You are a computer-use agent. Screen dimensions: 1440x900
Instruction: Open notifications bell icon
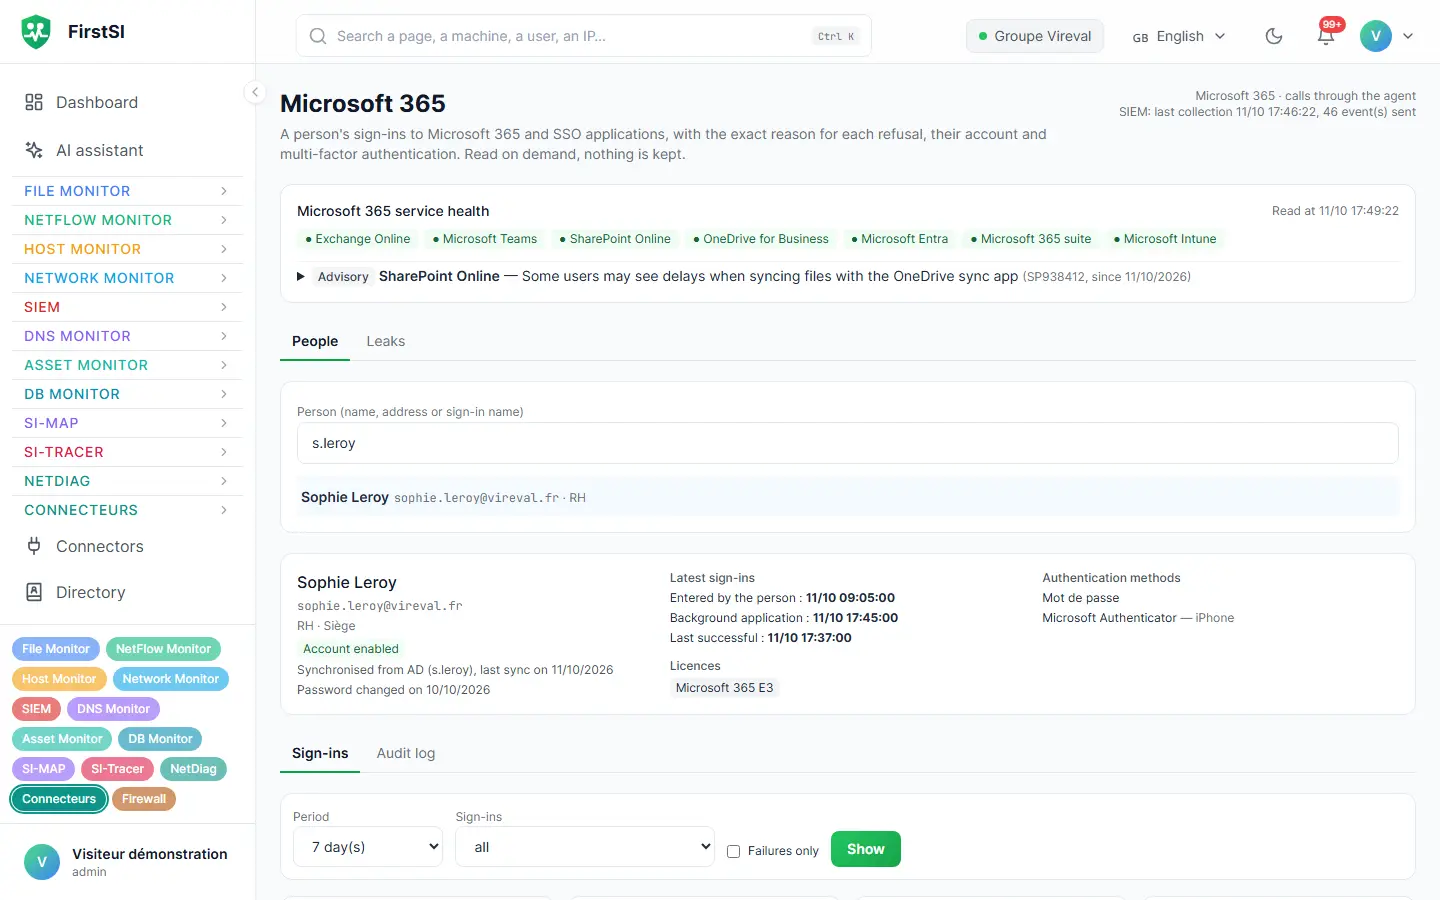tap(1326, 36)
